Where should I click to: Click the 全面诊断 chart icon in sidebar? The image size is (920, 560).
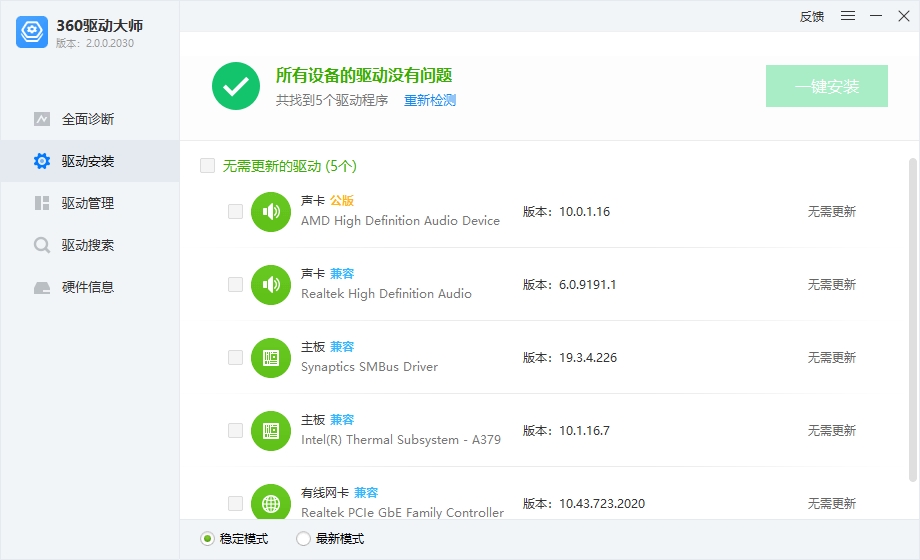pos(42,119)
